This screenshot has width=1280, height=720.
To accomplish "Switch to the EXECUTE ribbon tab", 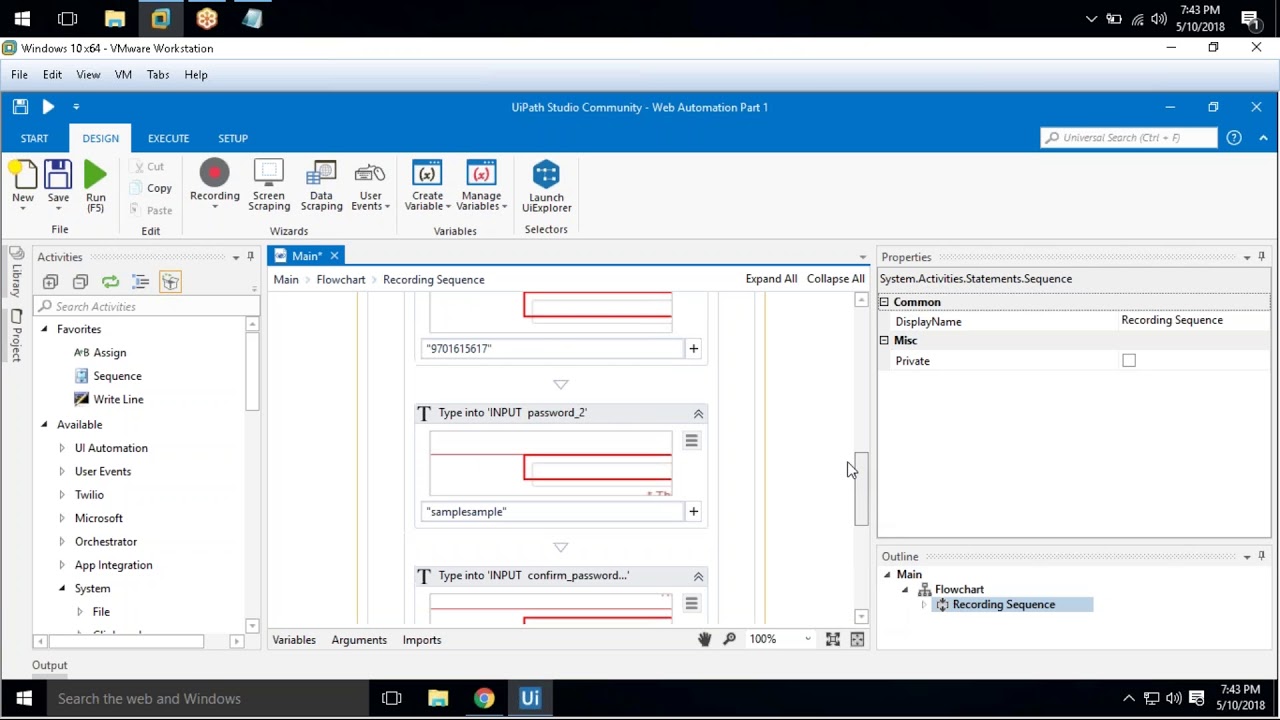I will click(x=168, y=138).
